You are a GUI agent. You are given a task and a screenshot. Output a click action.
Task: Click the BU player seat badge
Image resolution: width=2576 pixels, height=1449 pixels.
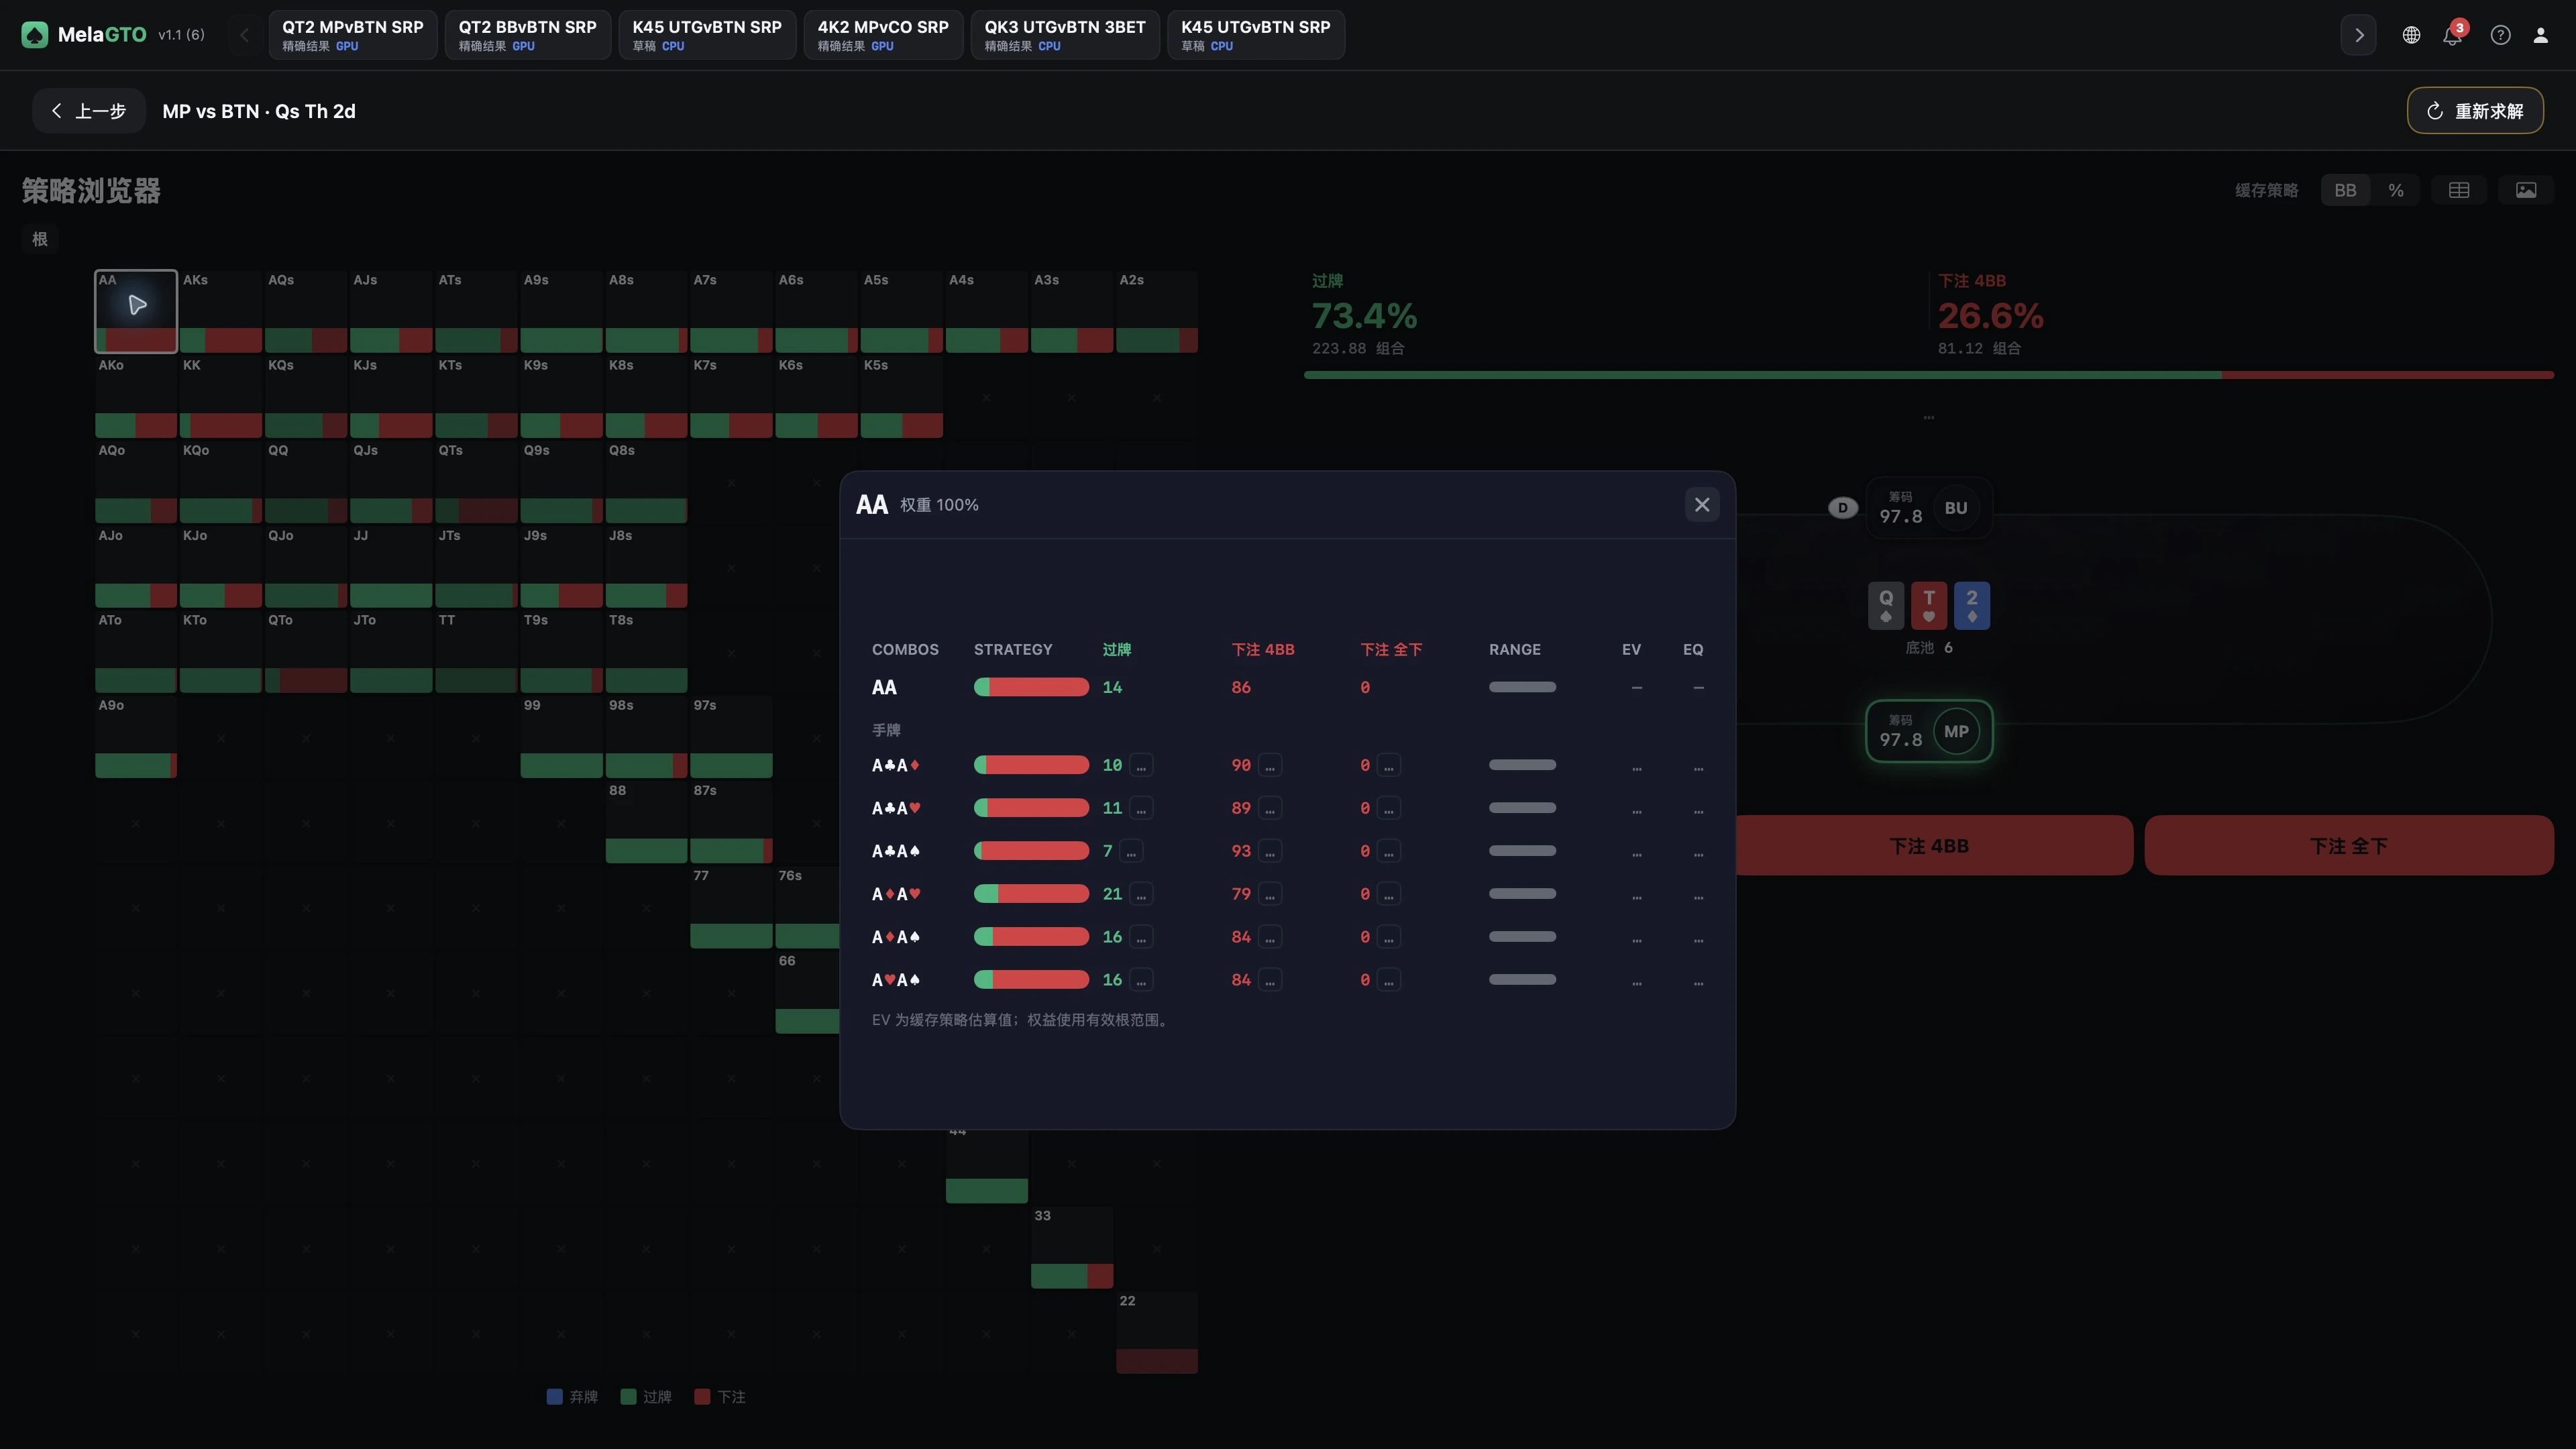coord(1956,508)
